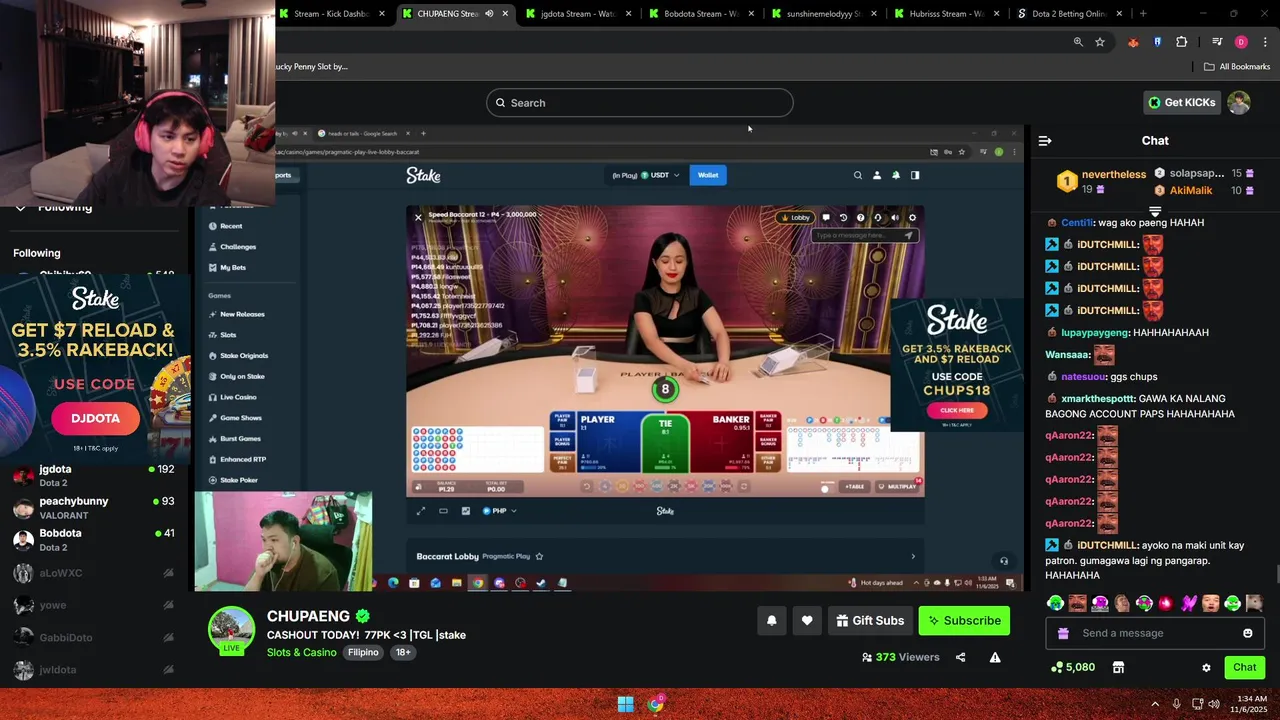This screenshot has height=720, width=1280.
Task: Click the pink flame emote in the quick bar
Action: point(1166,603)
